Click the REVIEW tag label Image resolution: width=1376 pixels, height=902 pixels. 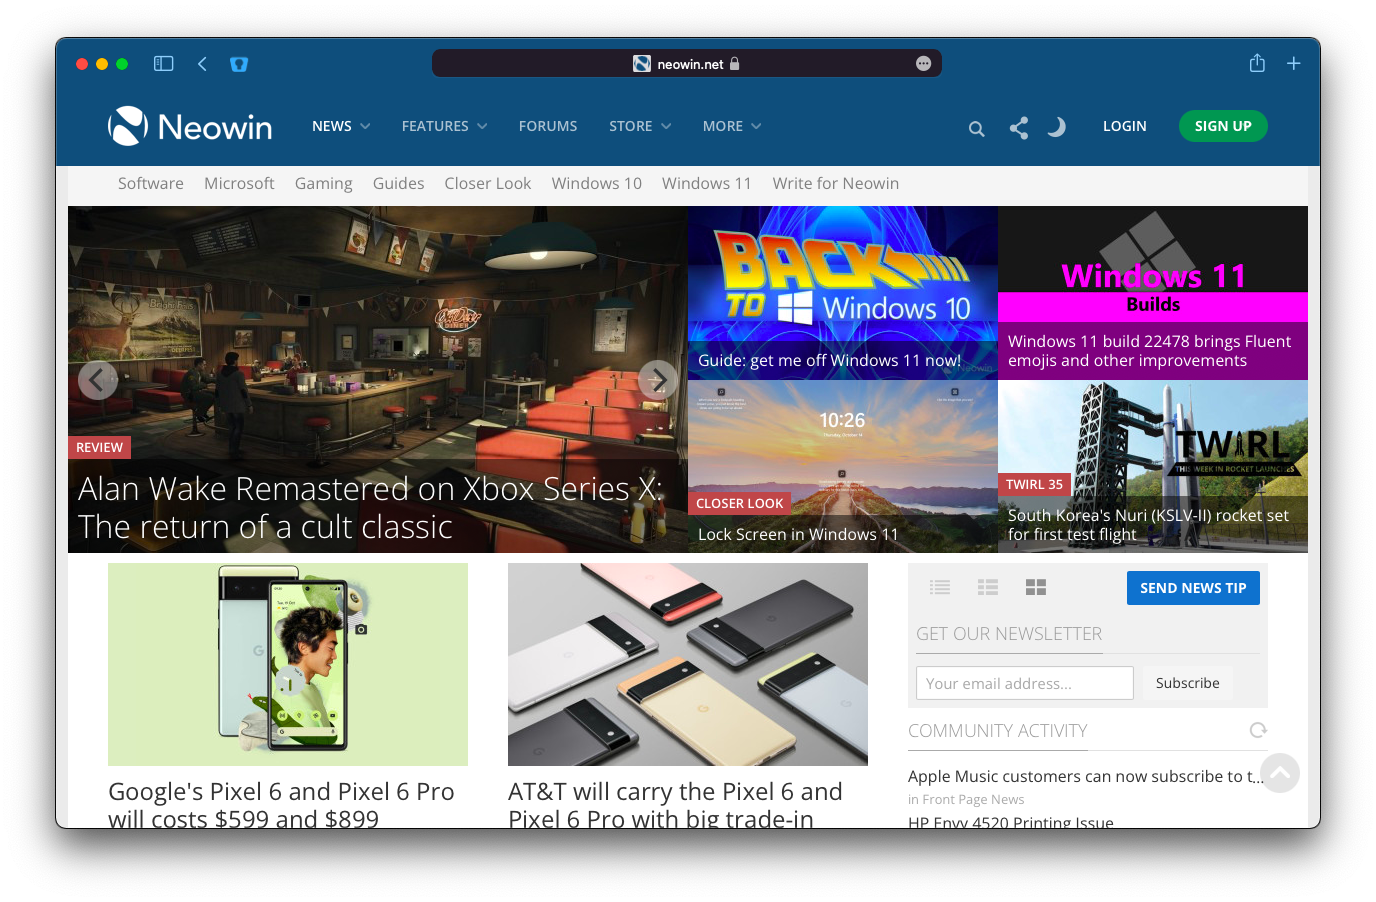click(x=100, y=447)
